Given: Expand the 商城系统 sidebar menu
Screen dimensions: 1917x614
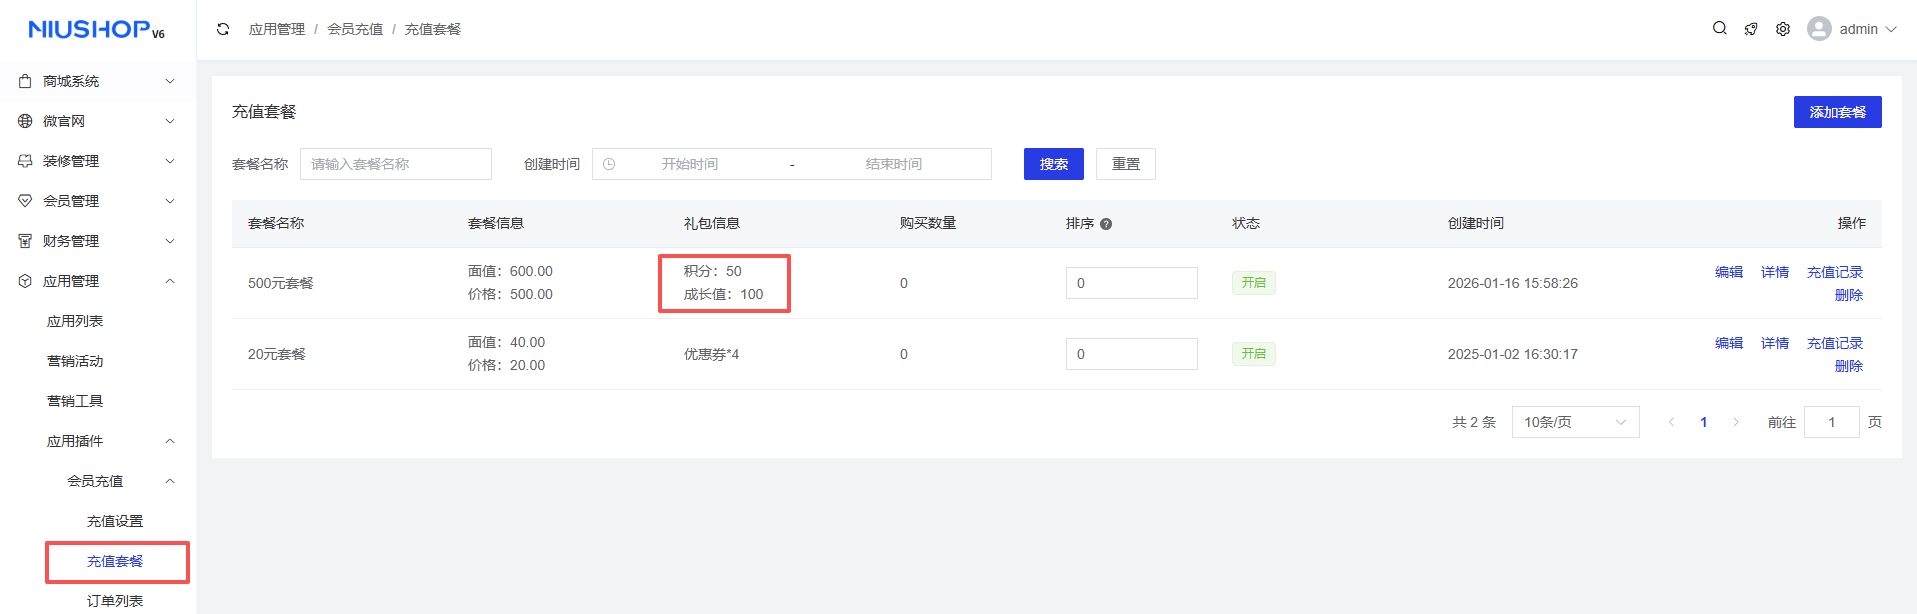Looking at the screenshot, I should pyautogui.click(x=97, y=81).
